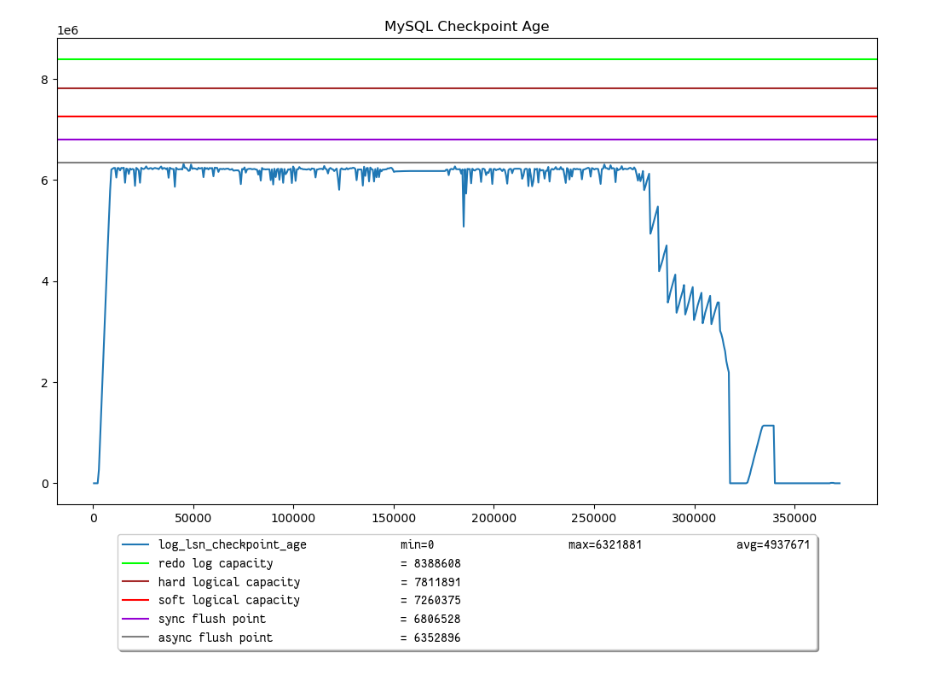Click the gray line swatch in legend
Viewport: 934px width, 679px height.
[x=135, y=637]
